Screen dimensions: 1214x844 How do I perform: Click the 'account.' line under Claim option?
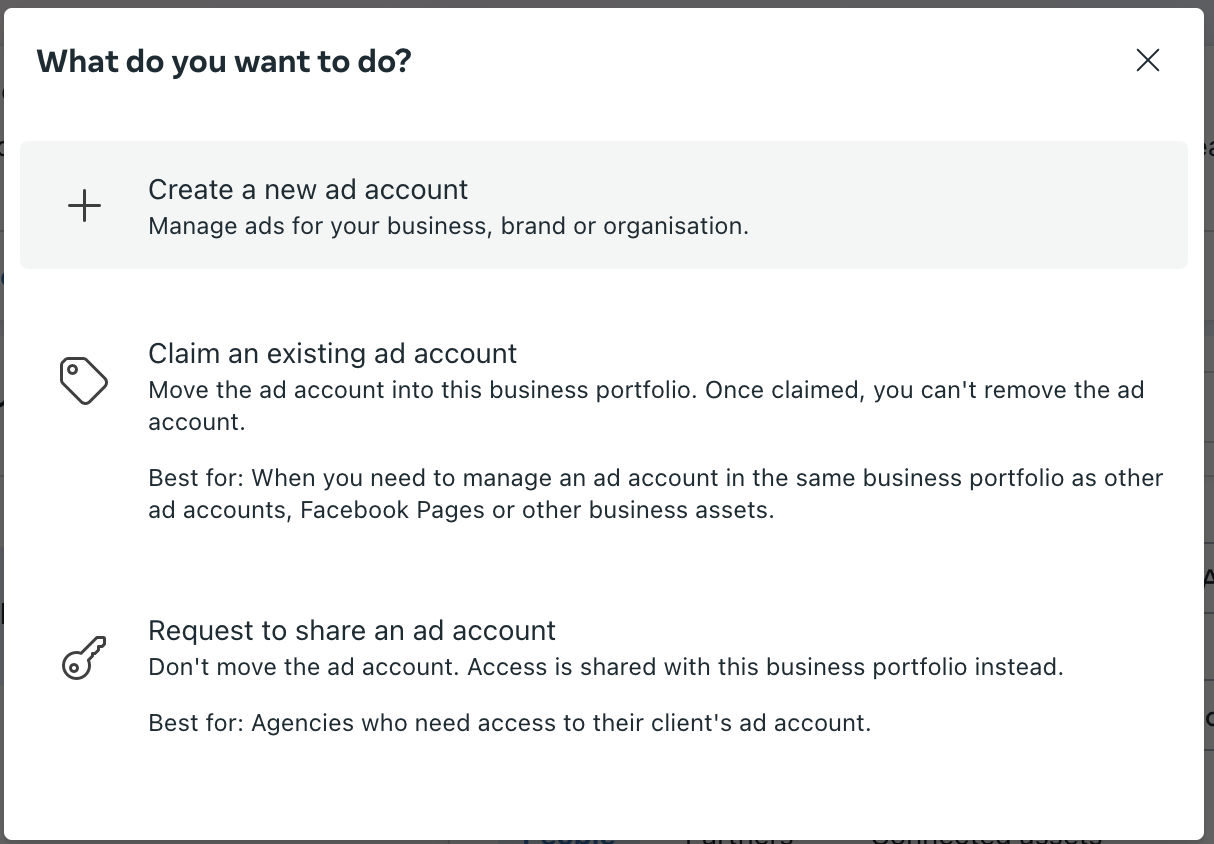point(197,422)
